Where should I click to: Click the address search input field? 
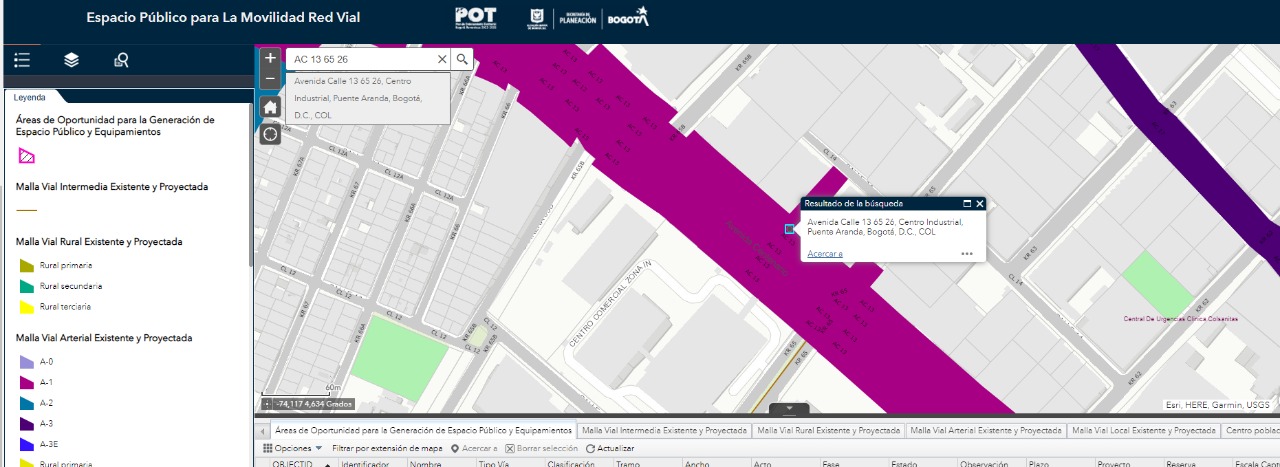coord(362,60)
